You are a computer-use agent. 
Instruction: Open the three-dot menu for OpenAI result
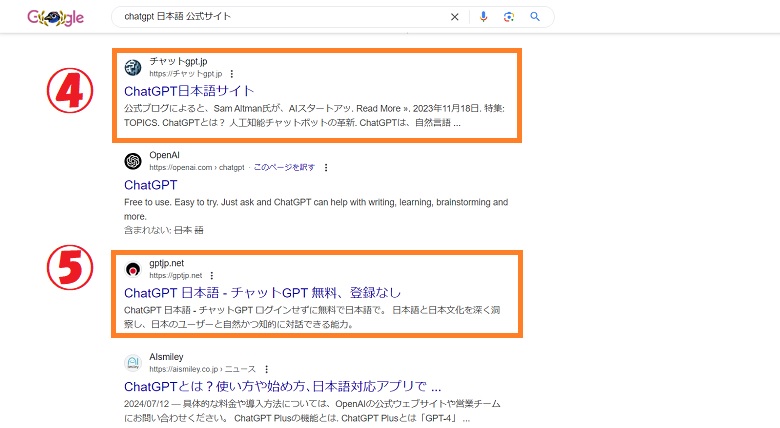click(x=326, y=168)
